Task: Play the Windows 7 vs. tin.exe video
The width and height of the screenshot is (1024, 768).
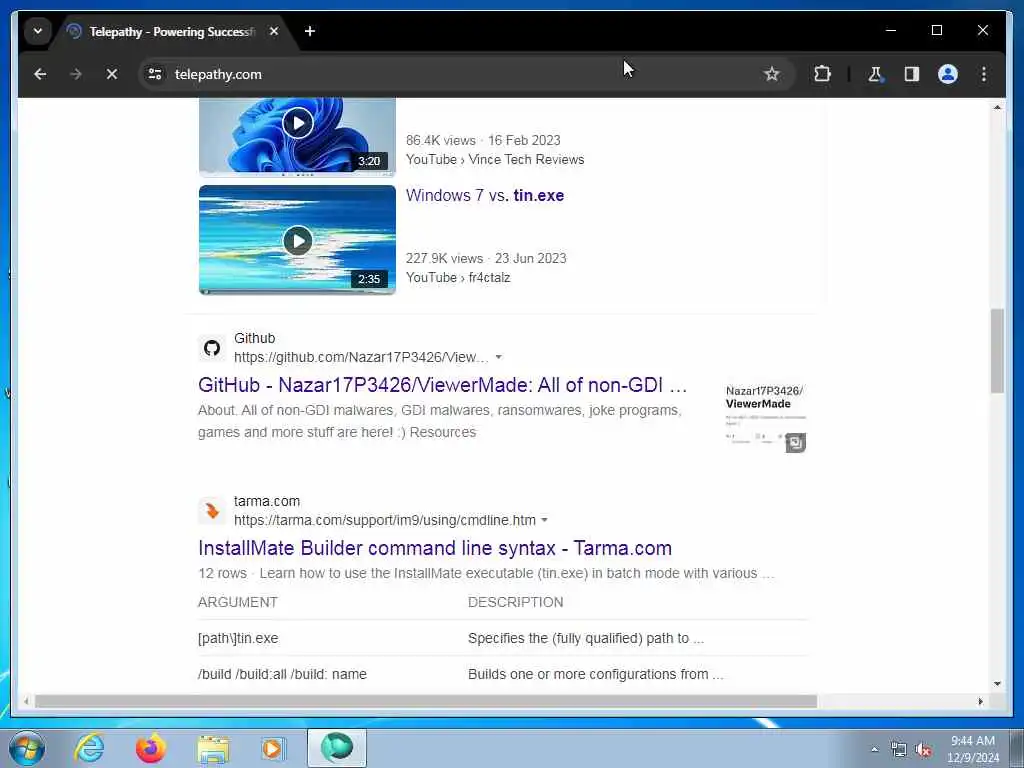Action: (x=297, y=240)
